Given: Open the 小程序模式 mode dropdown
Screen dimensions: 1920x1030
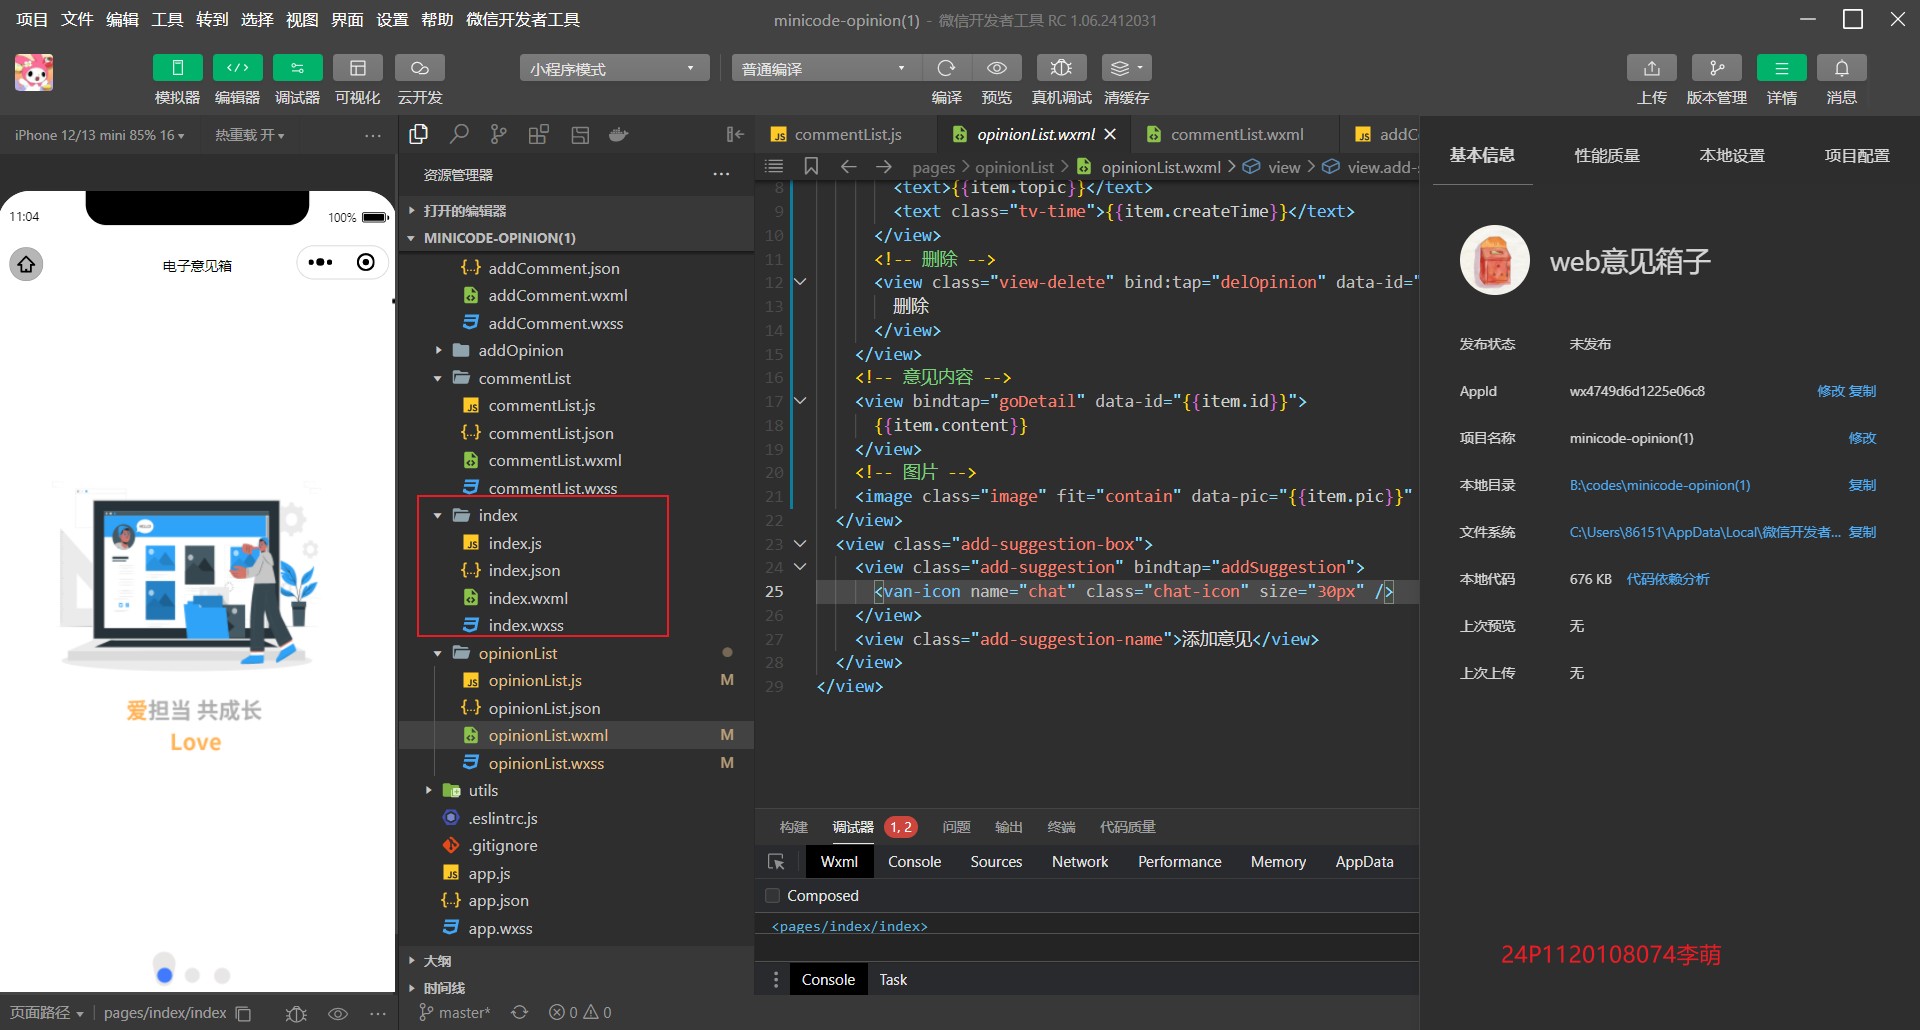Looking at the screenshot, I should coord(614,68).
